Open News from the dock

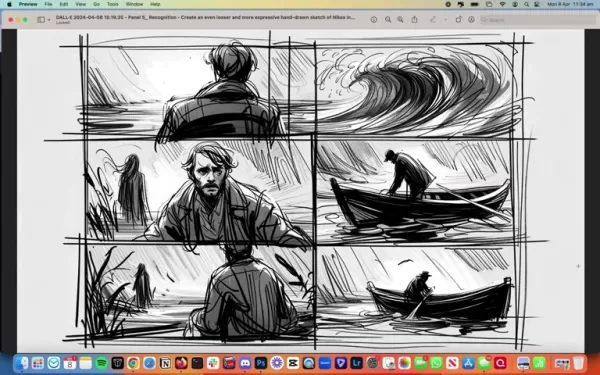point(452,363)
